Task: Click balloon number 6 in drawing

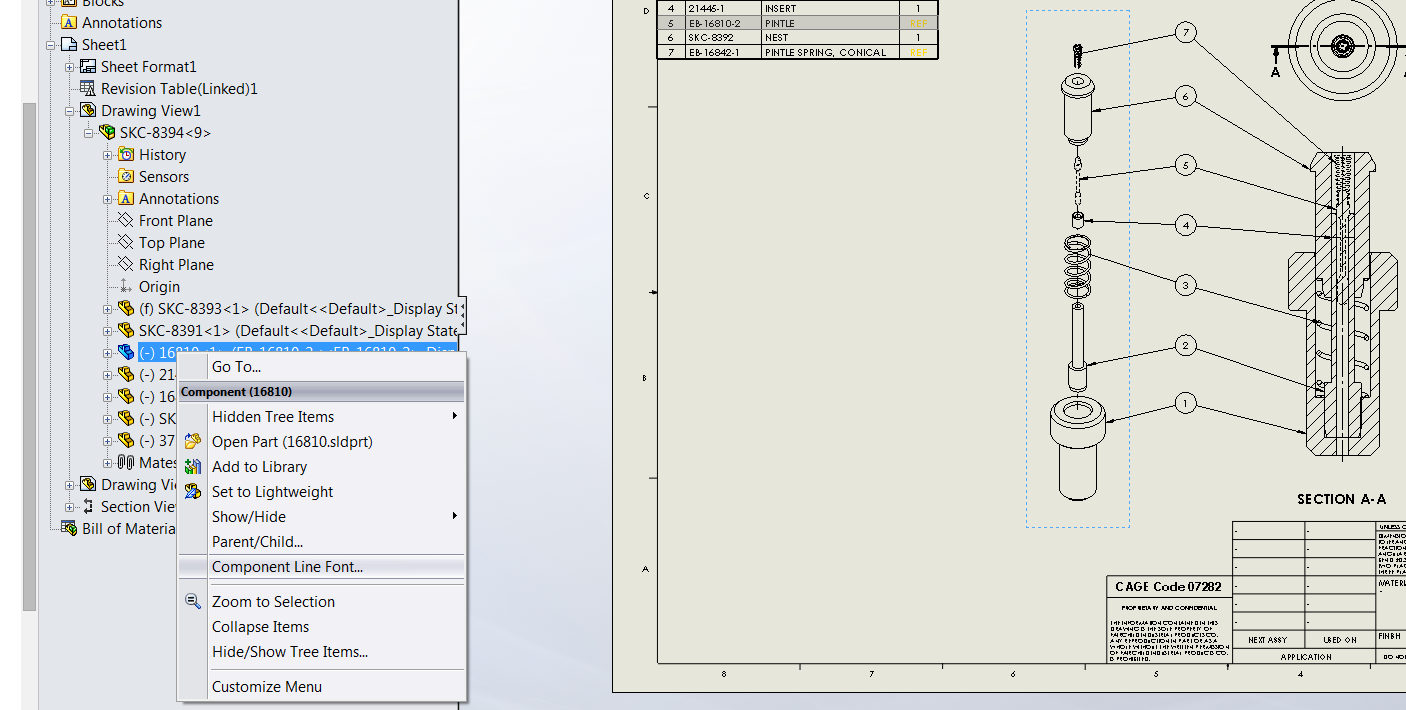Action: tap(1186, 97)
